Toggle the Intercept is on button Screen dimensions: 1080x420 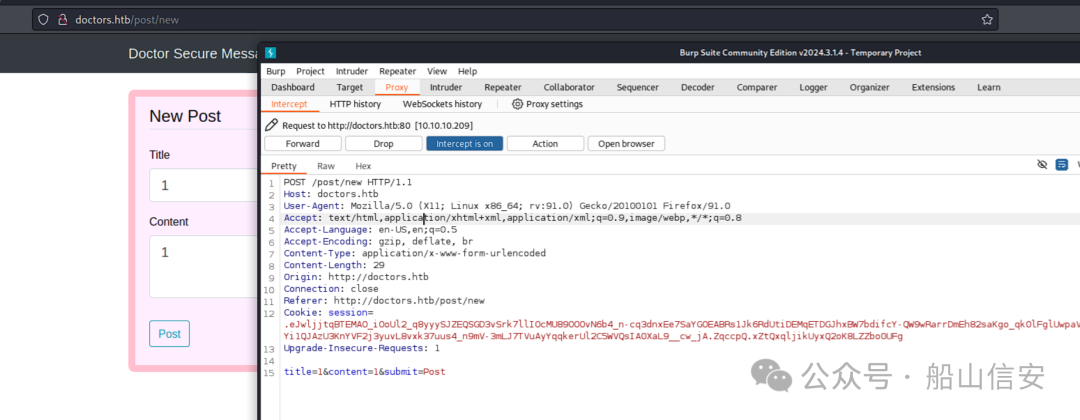click(465, 143)
